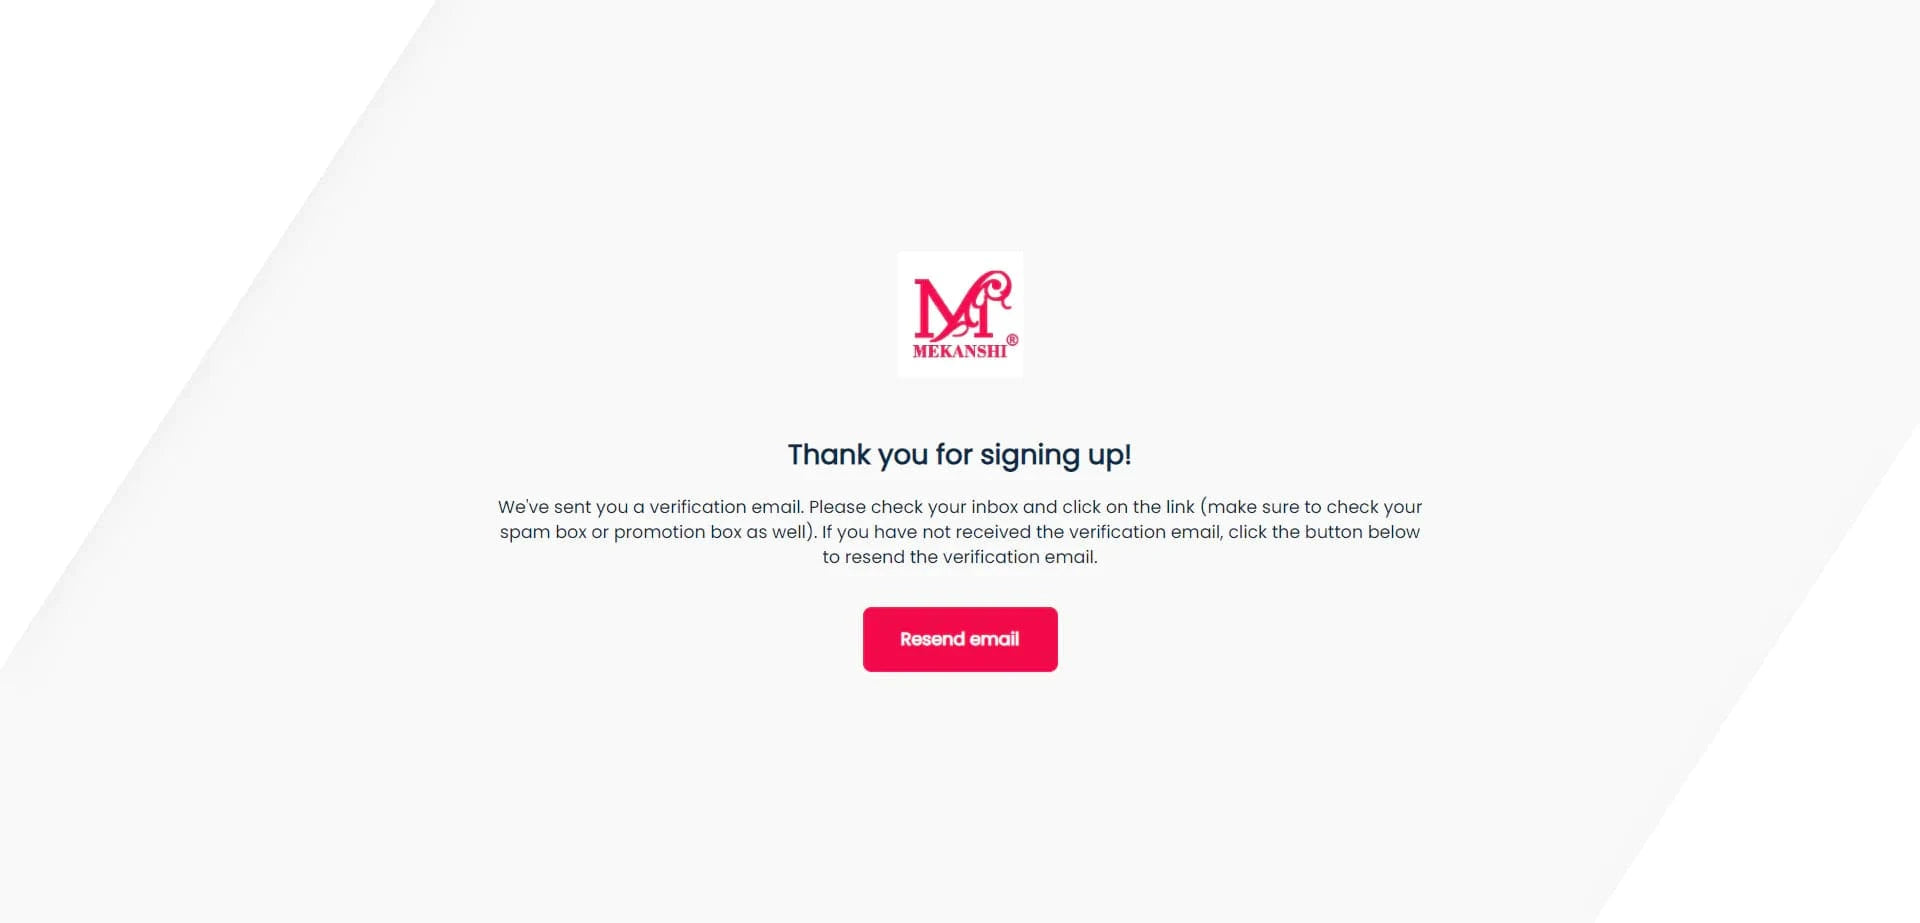Click the white diagonal area at top left
Screen dimensions: 1920x923
(x=150, y=150)
